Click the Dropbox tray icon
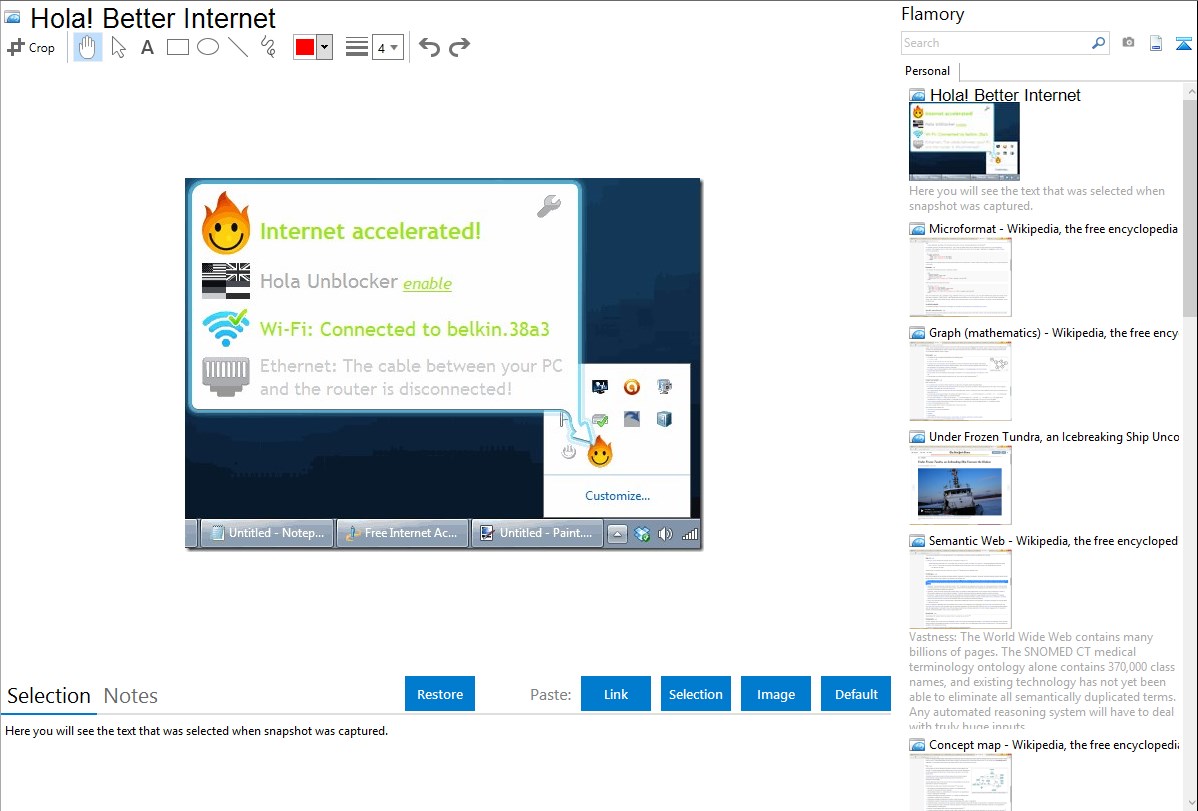This screenshot has height=811, width=1198. tap(642, 534)
